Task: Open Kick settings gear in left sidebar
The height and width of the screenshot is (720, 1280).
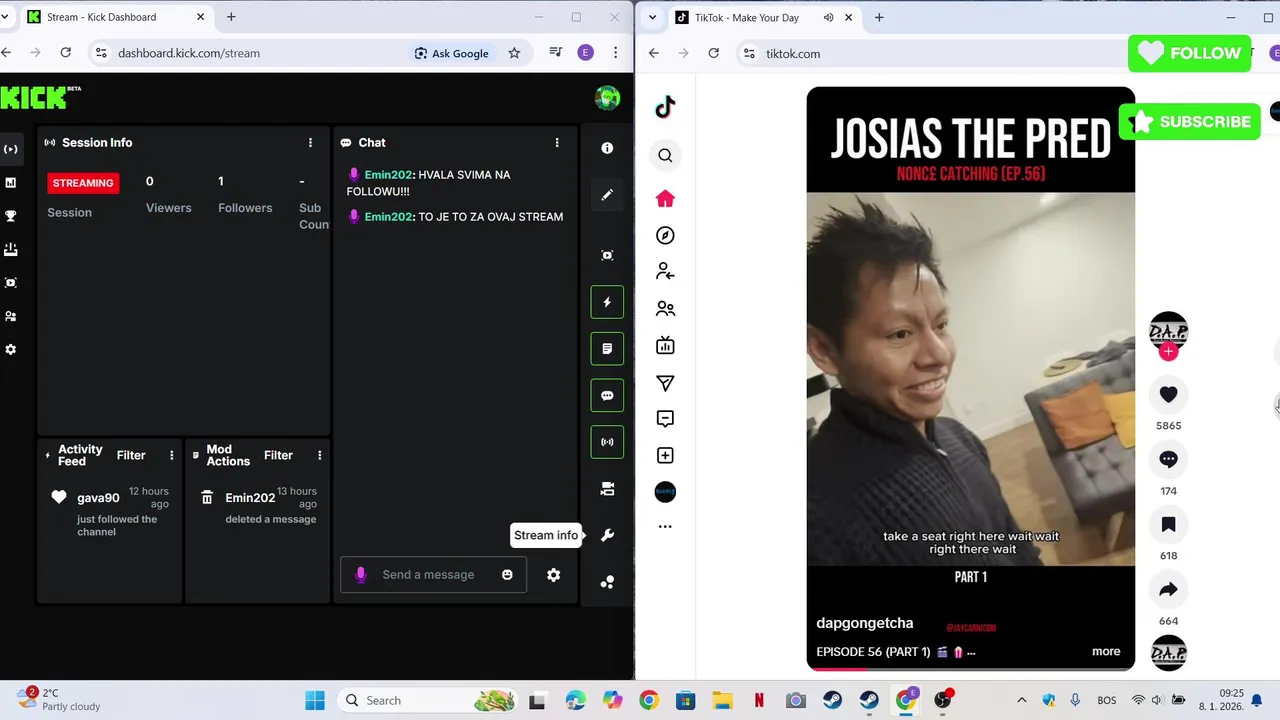Action: (11, 350)
